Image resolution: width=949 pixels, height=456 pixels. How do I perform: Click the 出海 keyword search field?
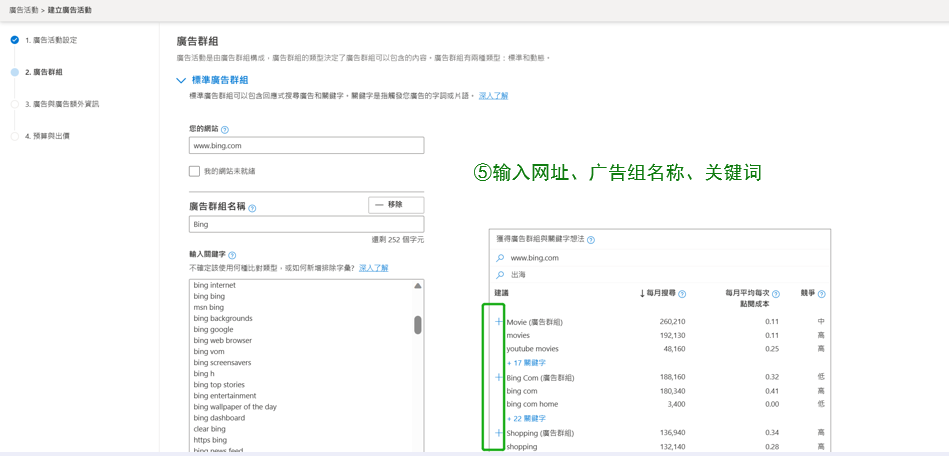coord(660,274)
